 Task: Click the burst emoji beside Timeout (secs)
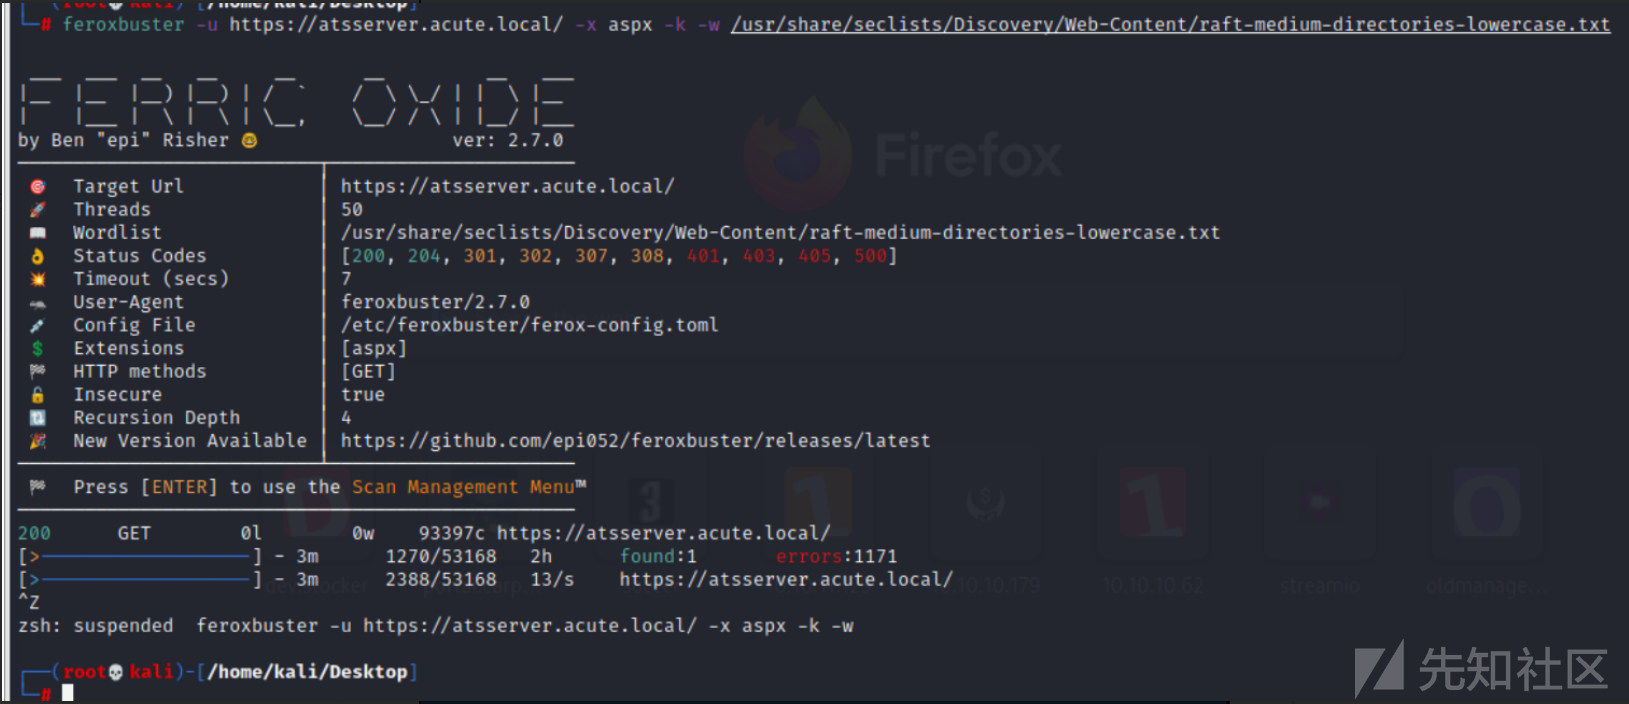point(38,279)
